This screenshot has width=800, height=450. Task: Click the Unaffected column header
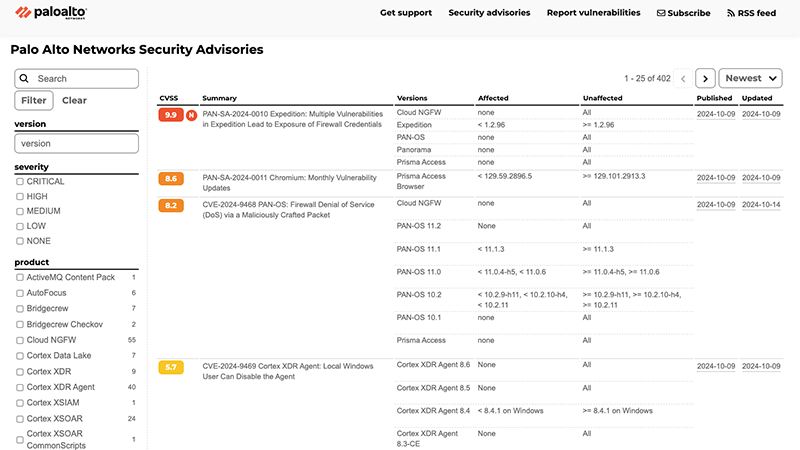603,98
